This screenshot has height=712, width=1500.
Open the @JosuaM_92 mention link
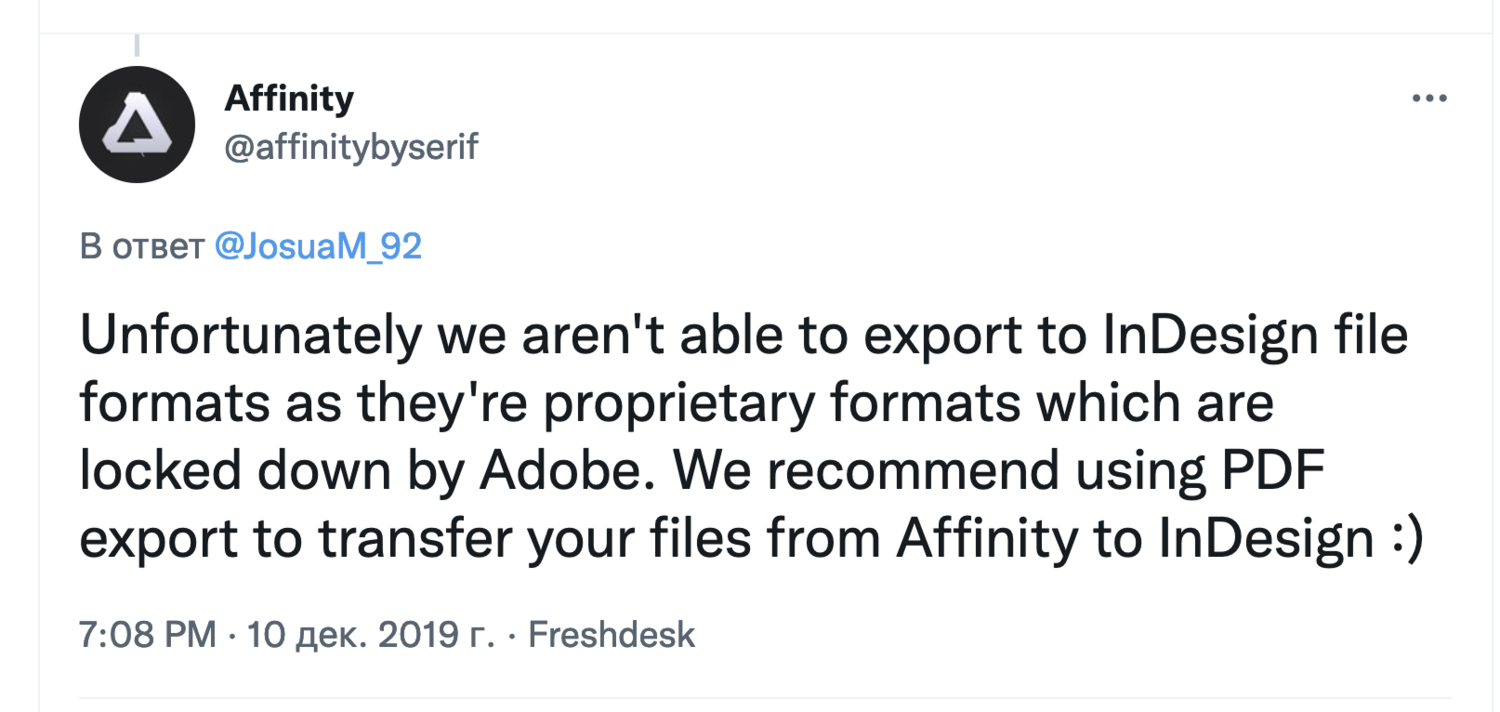click(318, 246)
